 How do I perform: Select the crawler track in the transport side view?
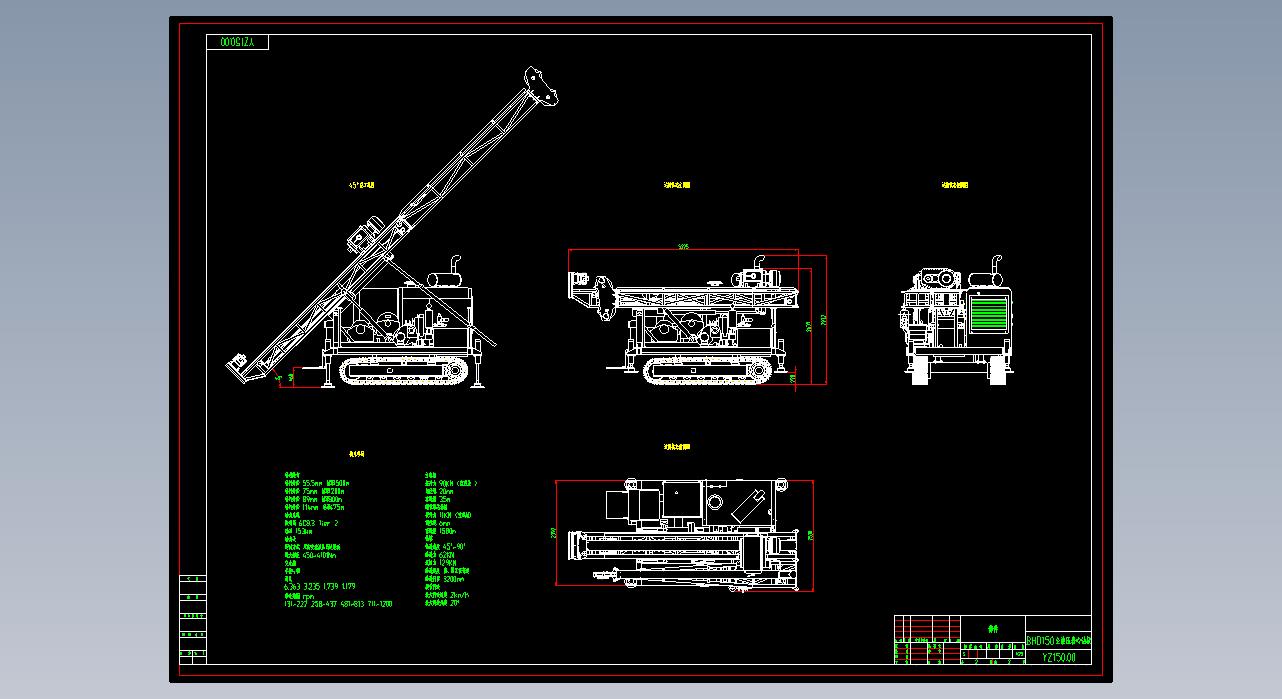point(708,371)
